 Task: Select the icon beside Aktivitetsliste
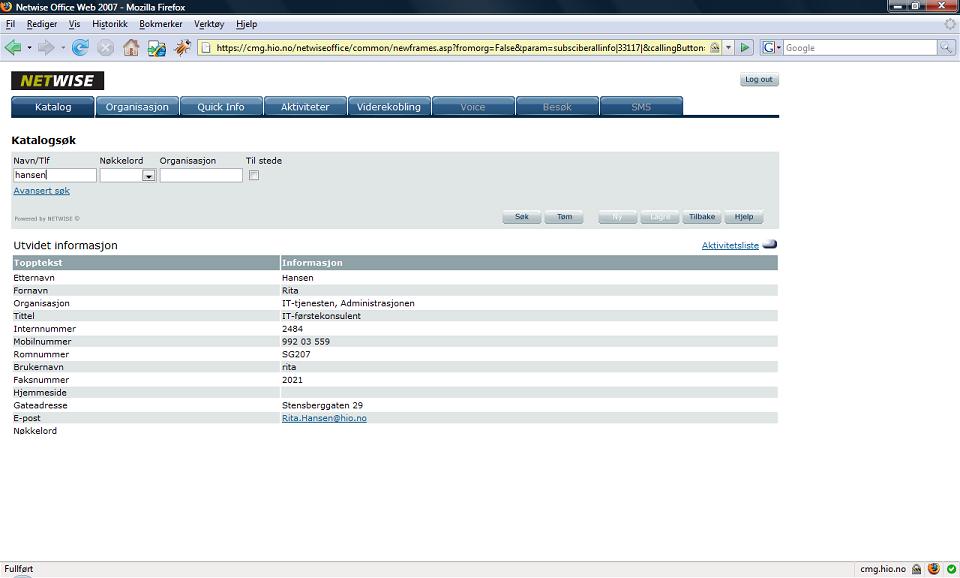(x=770, y=244)
